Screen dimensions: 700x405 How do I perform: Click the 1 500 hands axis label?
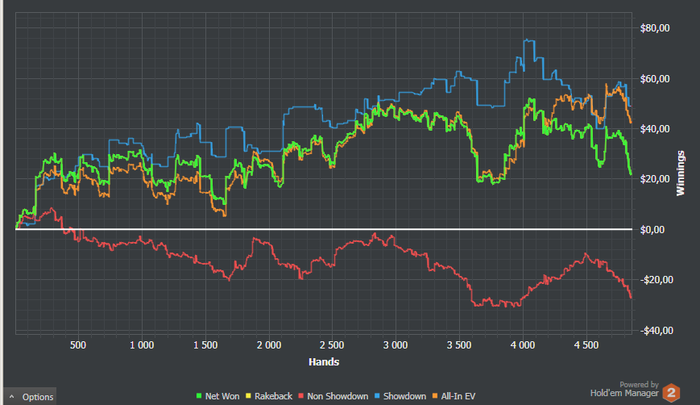point(205,345)
